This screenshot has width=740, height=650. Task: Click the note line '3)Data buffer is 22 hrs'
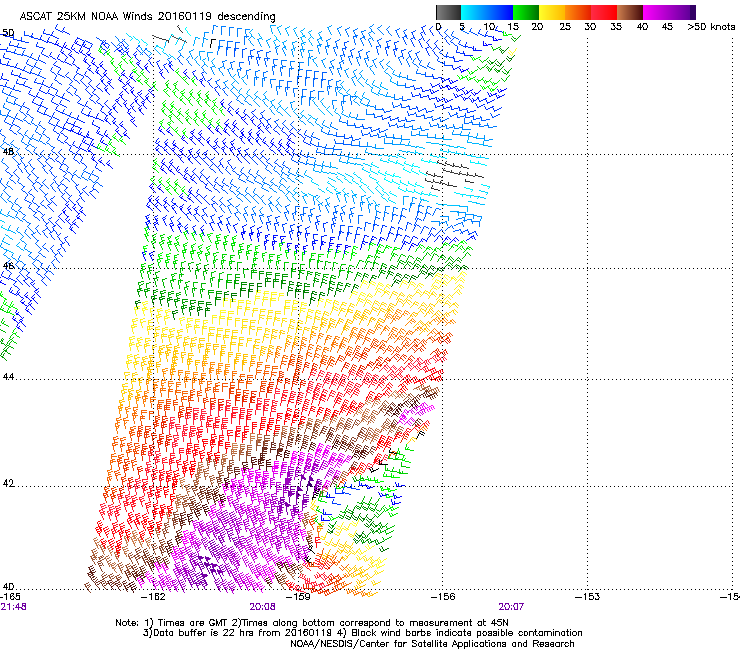click(x=362, y=633)
